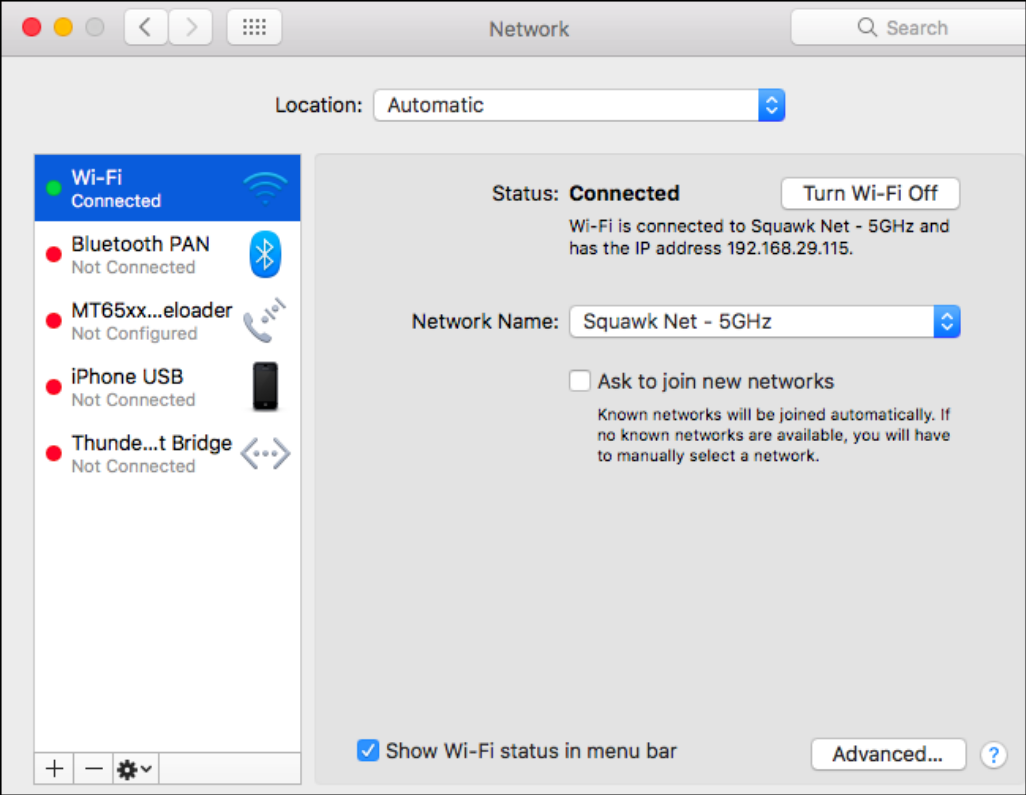
Task: Show all preferences grid button
Action: (x=254, y=28)
